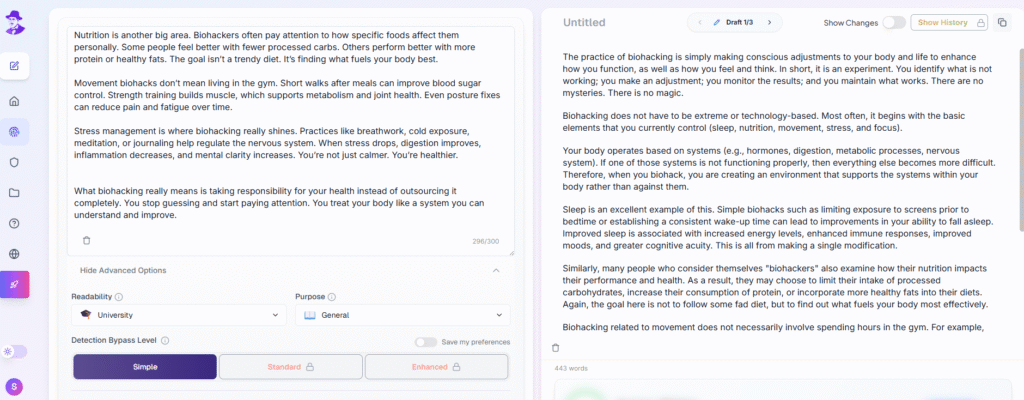
Task: Click the new document edit icon in sidebar
Action: [x=15, y=66]
